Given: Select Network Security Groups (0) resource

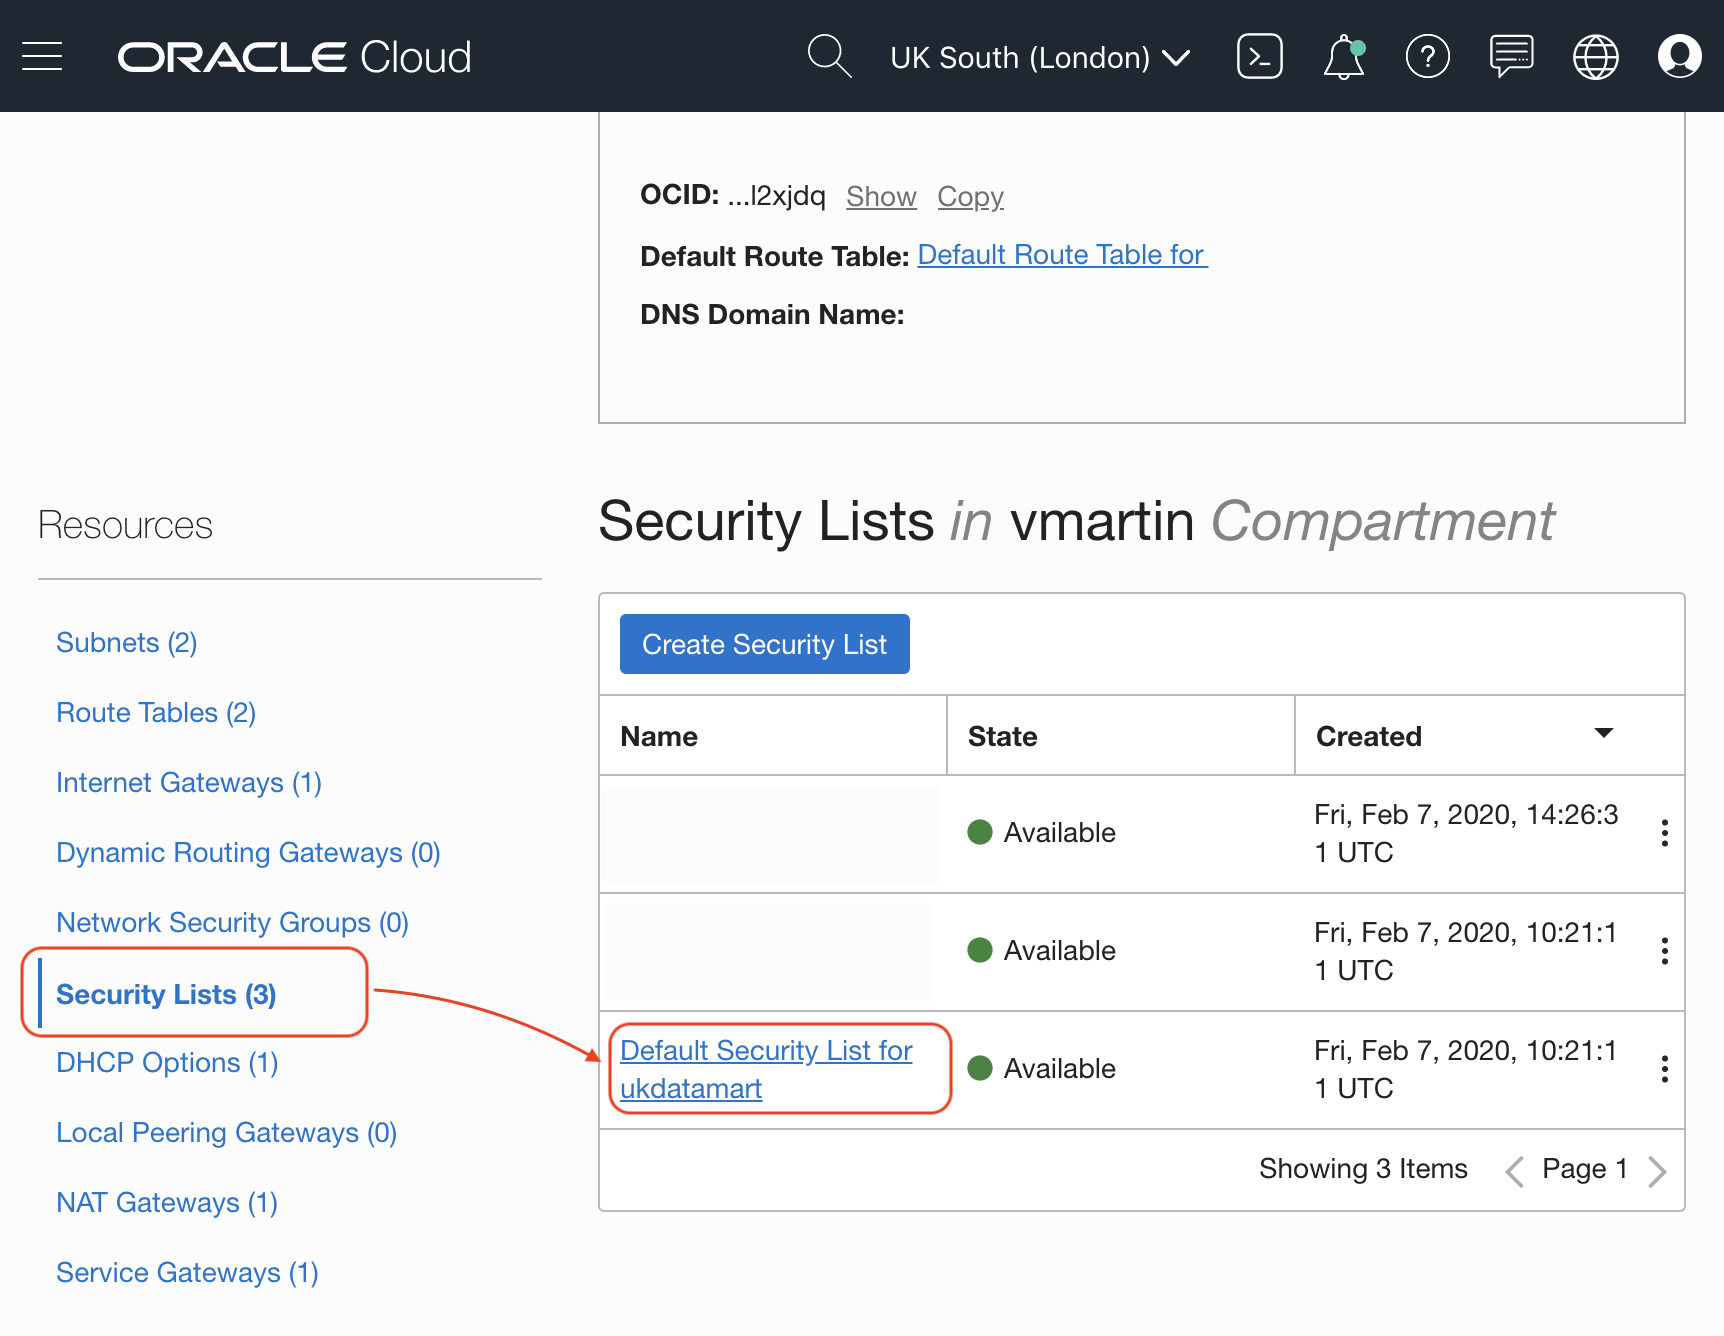Looking at the screenshot, I should coord(232,923).
